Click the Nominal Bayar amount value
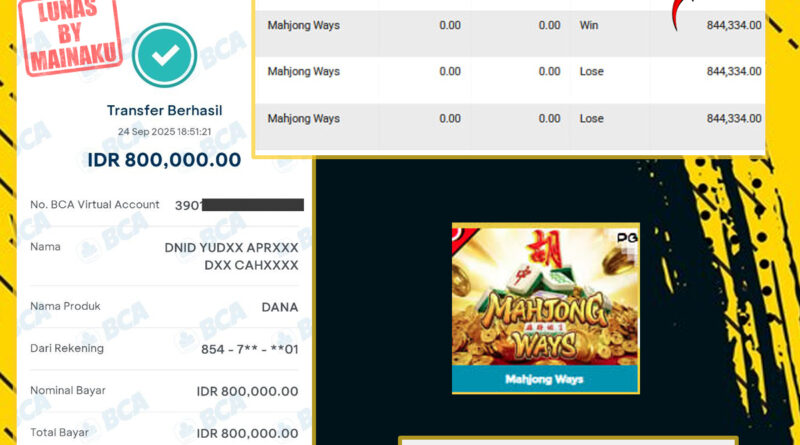The height and width of the screenshot is (445, 800). [247, 391]
